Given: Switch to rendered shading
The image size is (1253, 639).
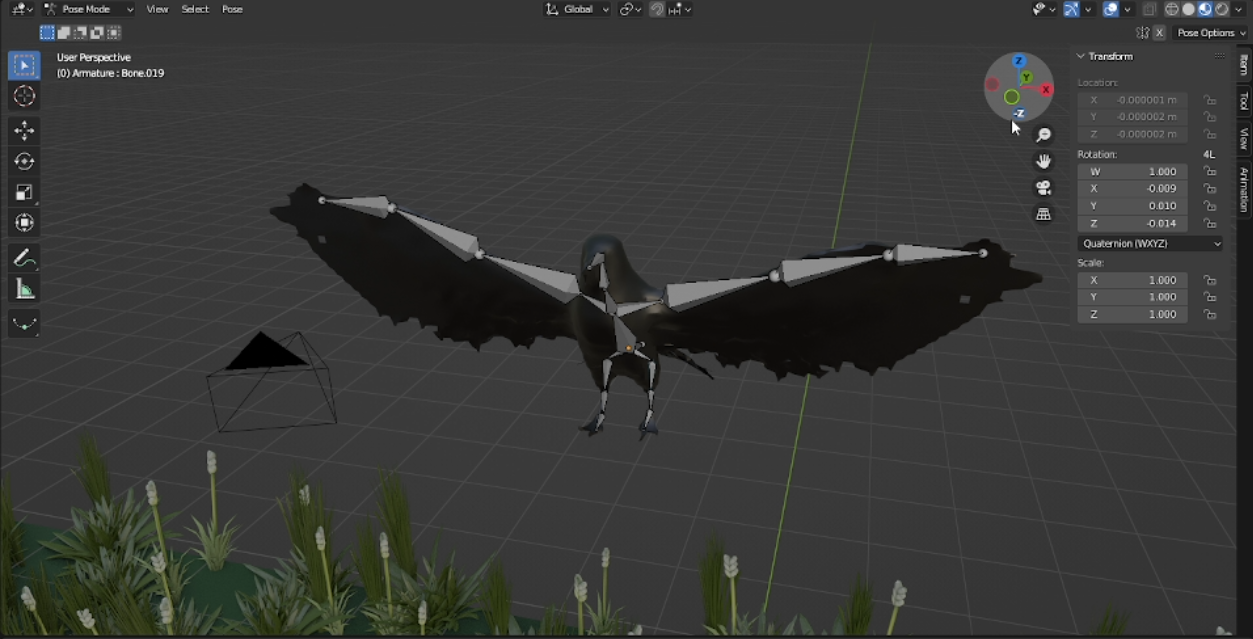Looking at the screenshot, I should [1221, 9].
